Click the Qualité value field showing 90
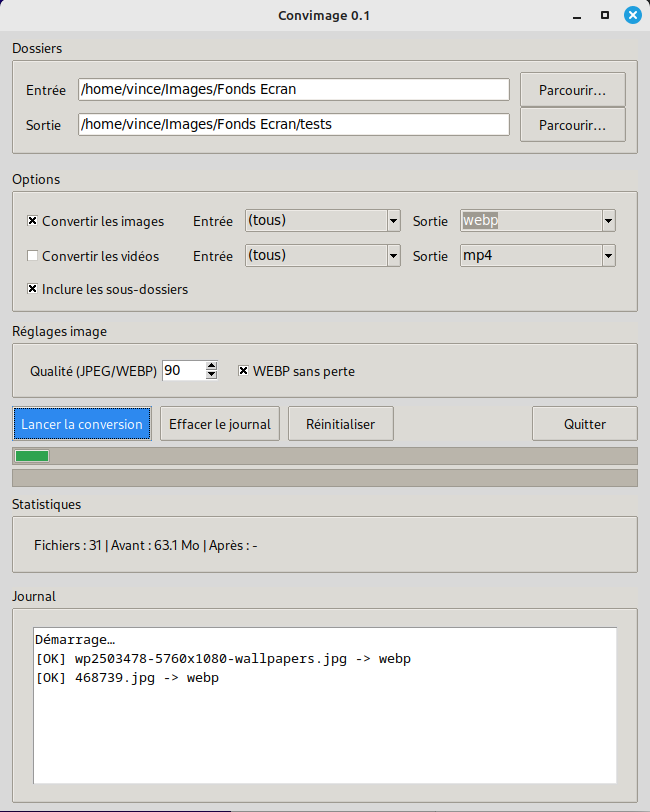Viewport: 650px width, 812px height. click(182, 371)
